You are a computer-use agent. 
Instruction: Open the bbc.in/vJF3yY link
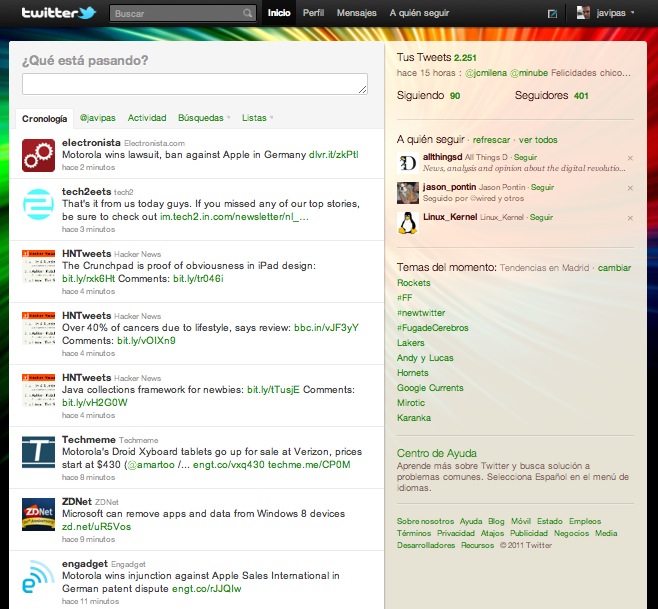pos(326,328)
